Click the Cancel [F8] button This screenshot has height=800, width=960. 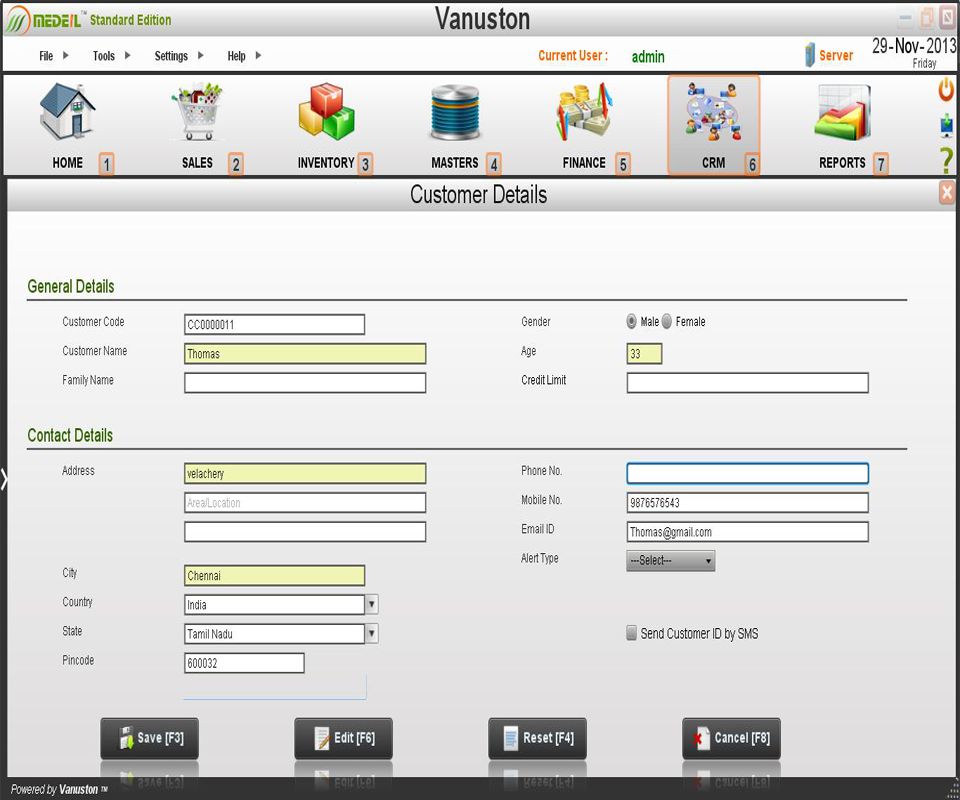point(732,738)
